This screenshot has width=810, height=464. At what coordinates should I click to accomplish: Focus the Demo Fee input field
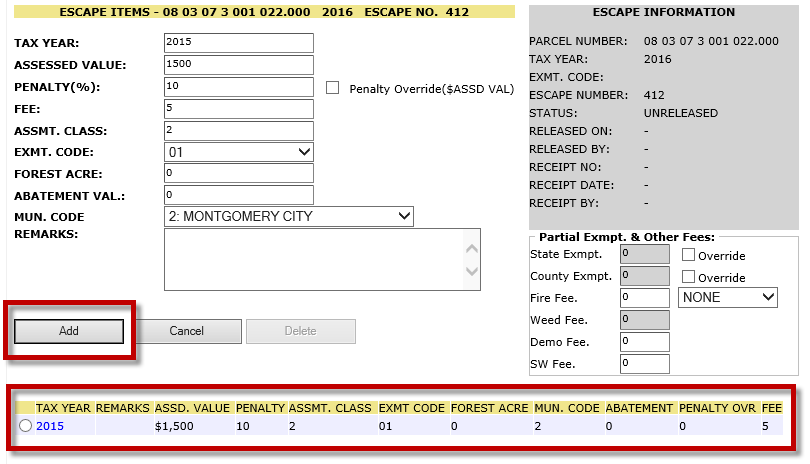645,342
